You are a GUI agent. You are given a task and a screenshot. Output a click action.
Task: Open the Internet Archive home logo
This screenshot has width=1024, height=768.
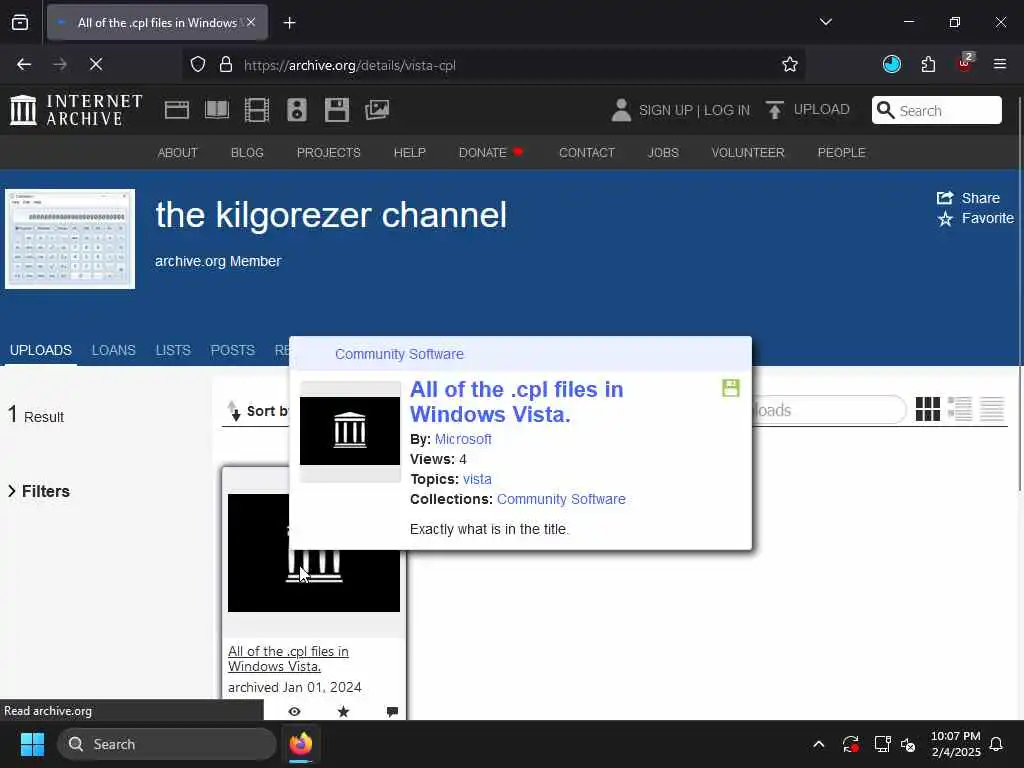point(76,110)
